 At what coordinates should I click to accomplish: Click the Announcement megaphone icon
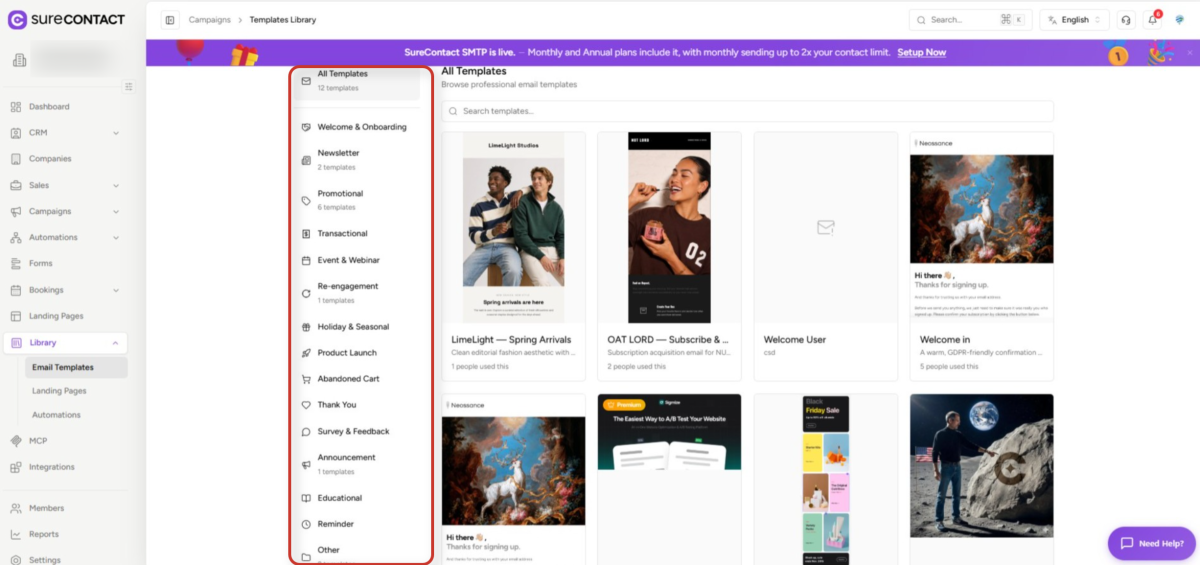click(x=306, y=464)
